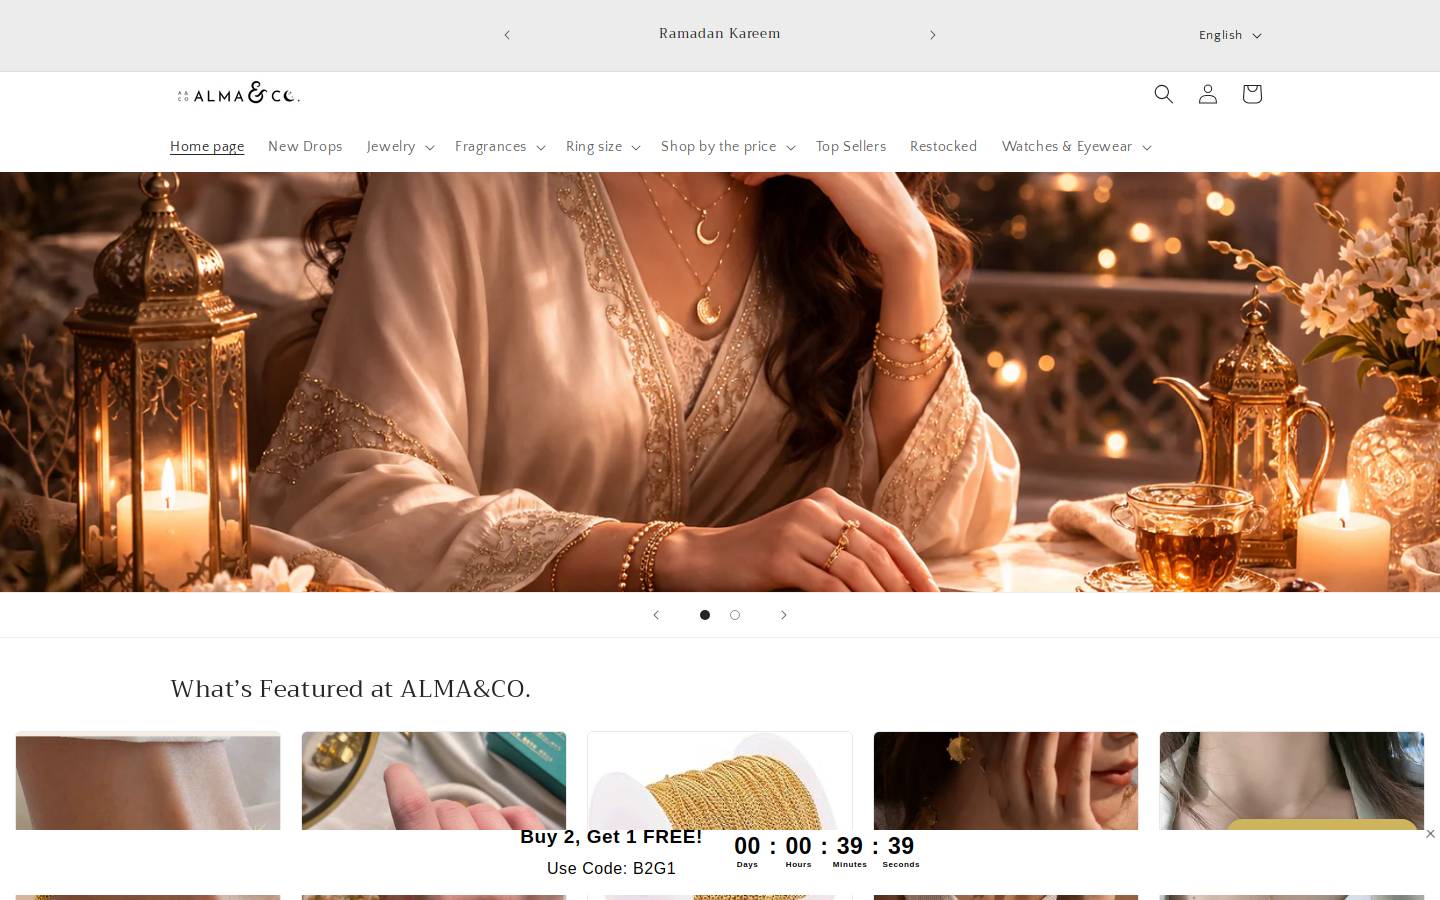Viewport: 1440px width, 900px height.
Task: Select first slideshow dot
Action: (705, 615)
